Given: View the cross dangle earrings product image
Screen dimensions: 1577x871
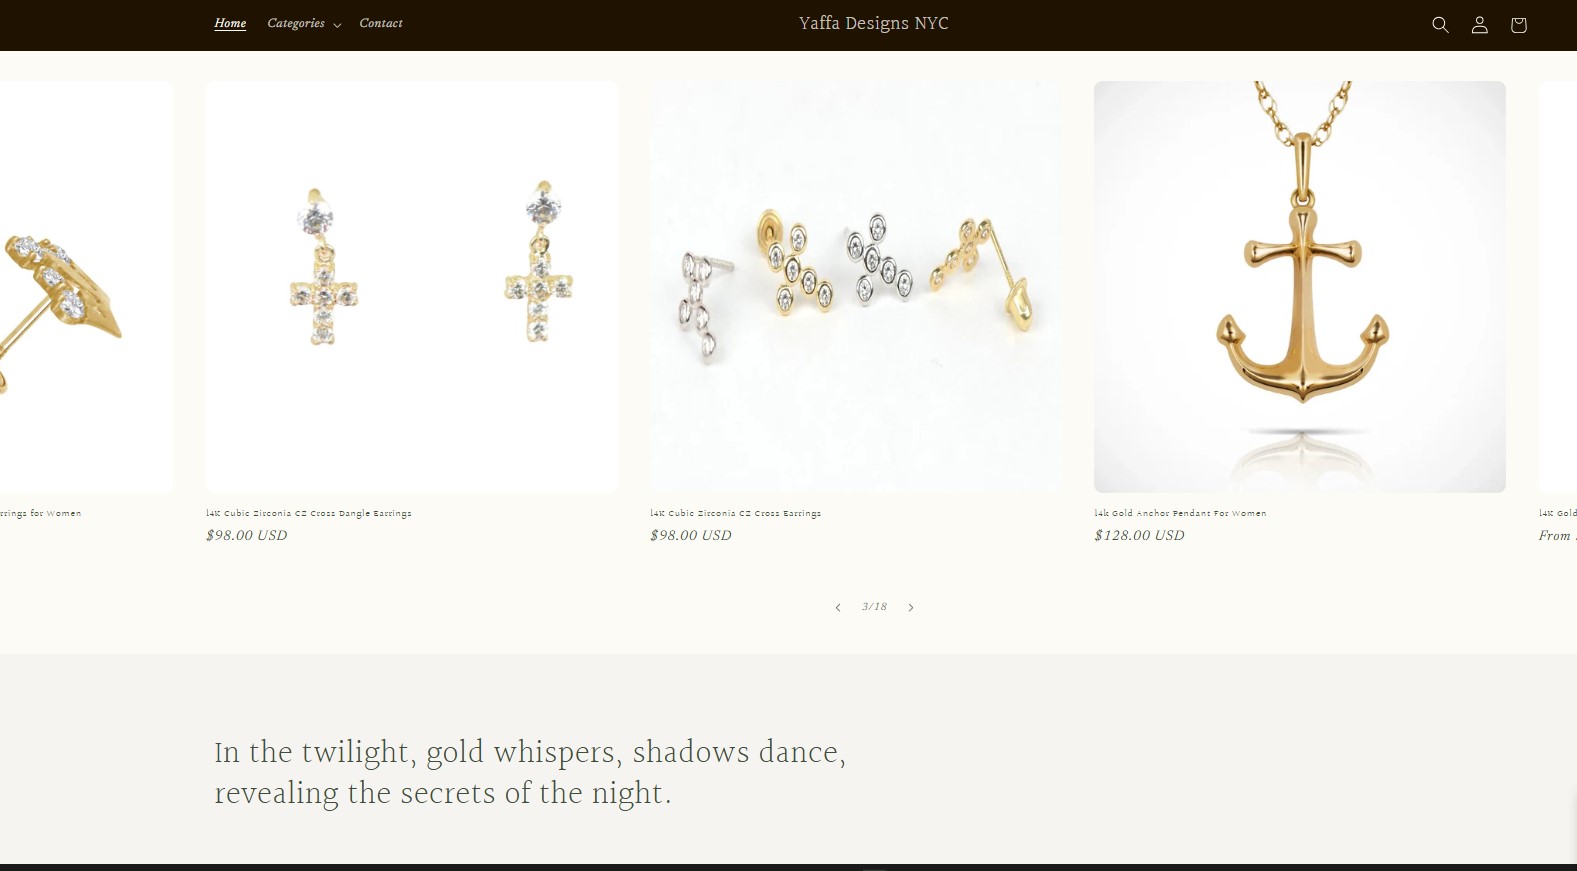Looking at the screenshot, I should click(412, 287).
